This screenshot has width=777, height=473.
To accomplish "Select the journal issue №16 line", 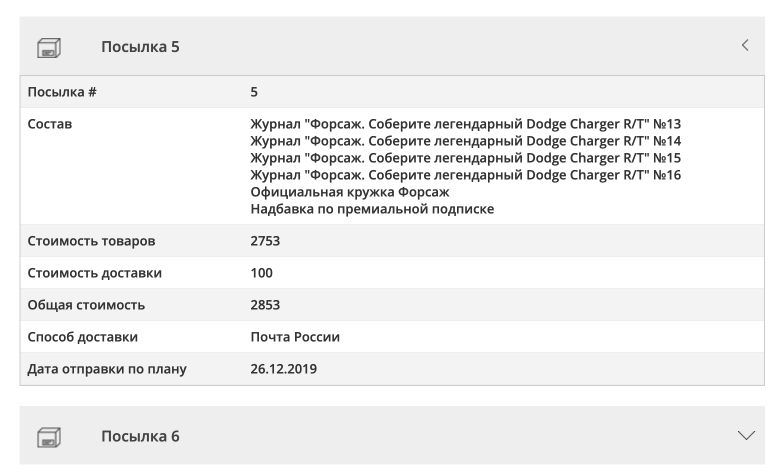I will [465, 175].
